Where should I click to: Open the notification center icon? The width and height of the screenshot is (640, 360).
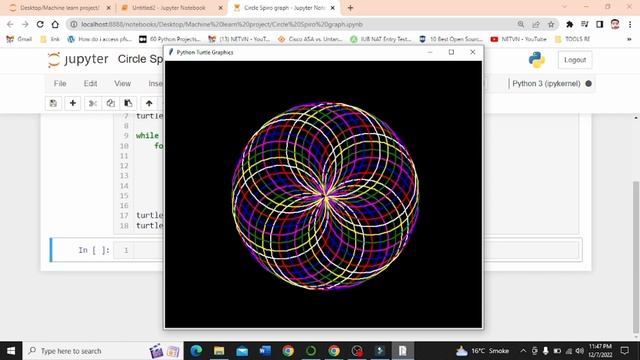624,351
